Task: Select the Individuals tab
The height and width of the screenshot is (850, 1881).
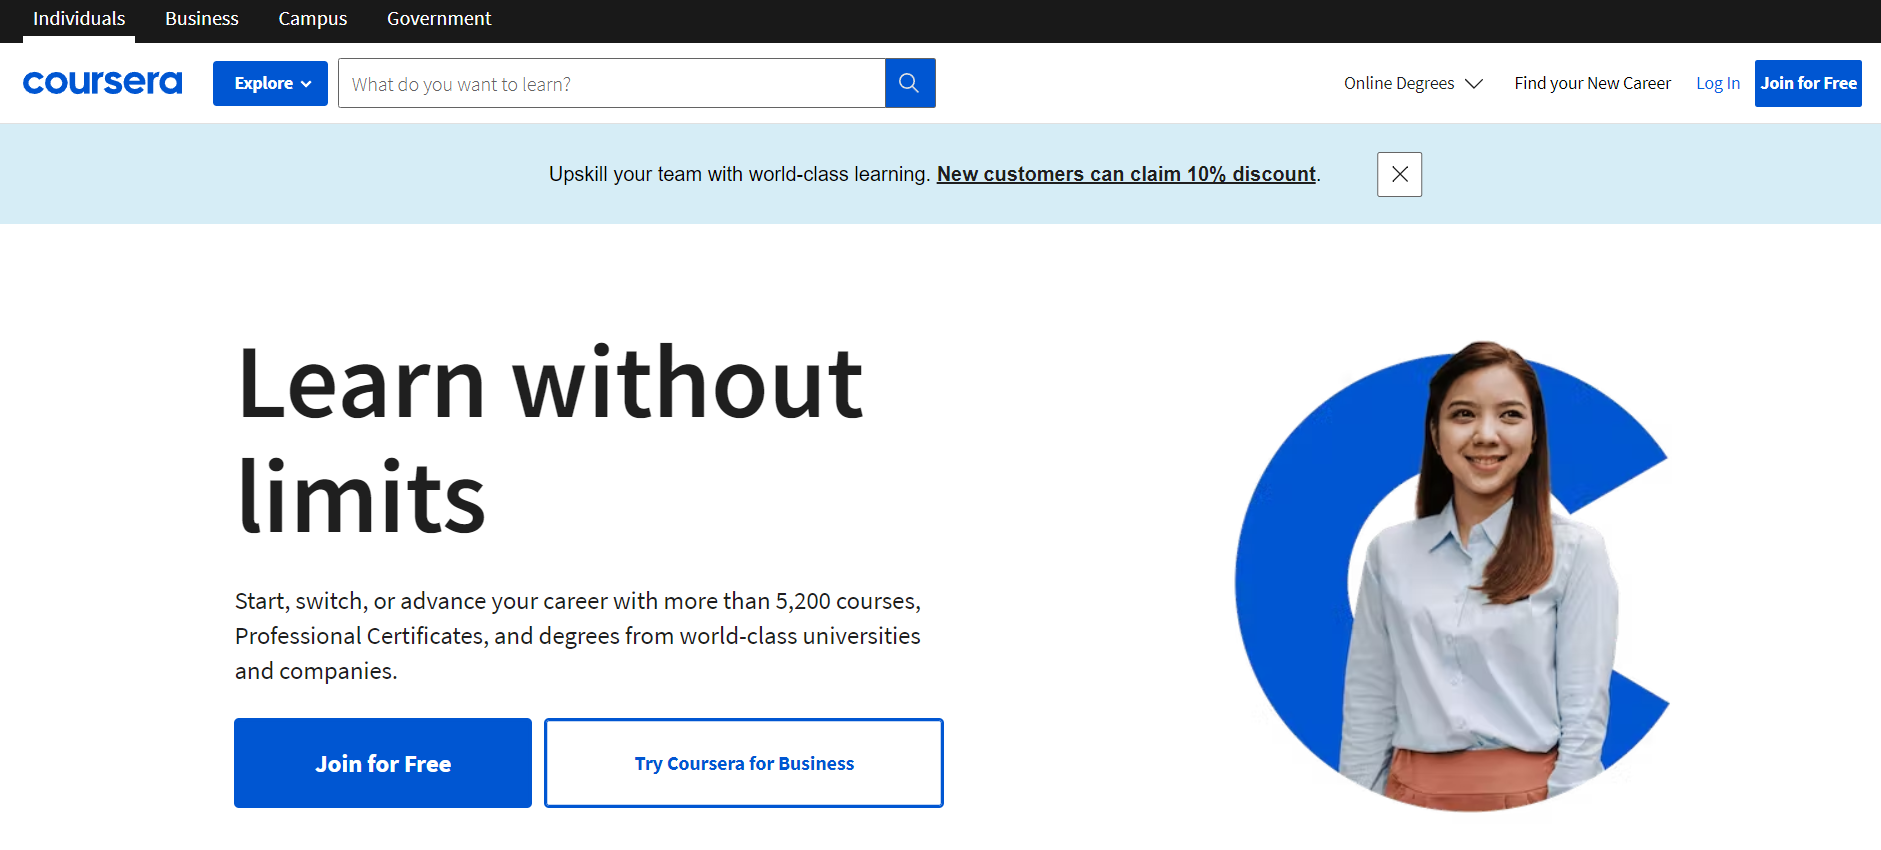Action: [x=79, y=19]
